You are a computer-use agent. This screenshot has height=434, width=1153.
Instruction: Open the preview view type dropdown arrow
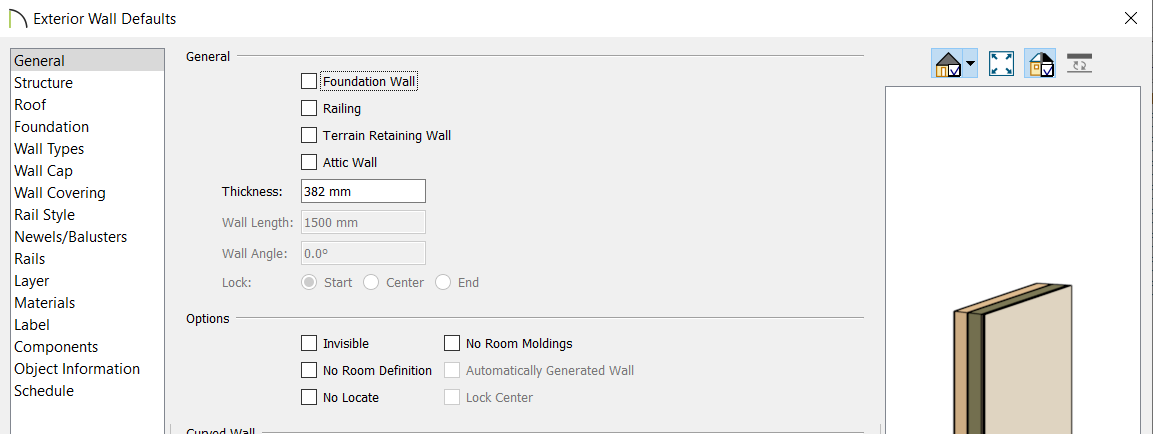tap(971, 64)
